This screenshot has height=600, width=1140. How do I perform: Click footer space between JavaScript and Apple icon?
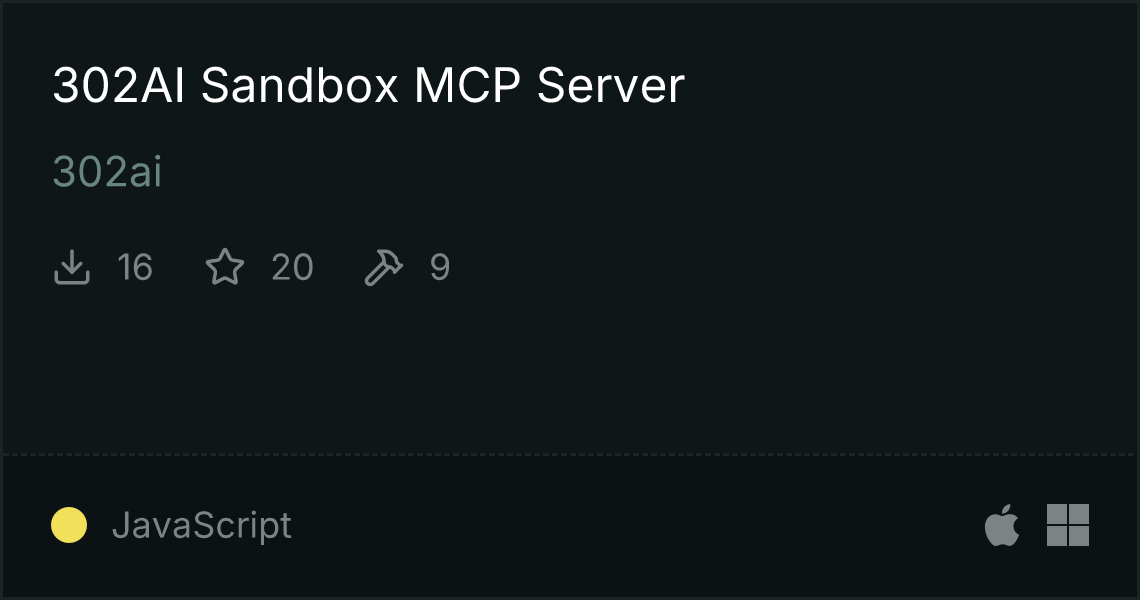click(637, 525)
